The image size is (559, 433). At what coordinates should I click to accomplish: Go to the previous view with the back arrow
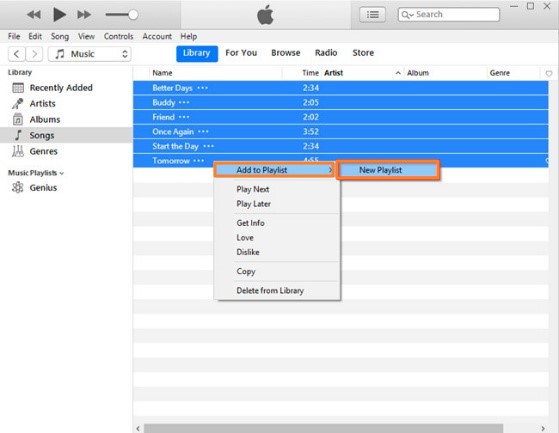coord(16,54)
